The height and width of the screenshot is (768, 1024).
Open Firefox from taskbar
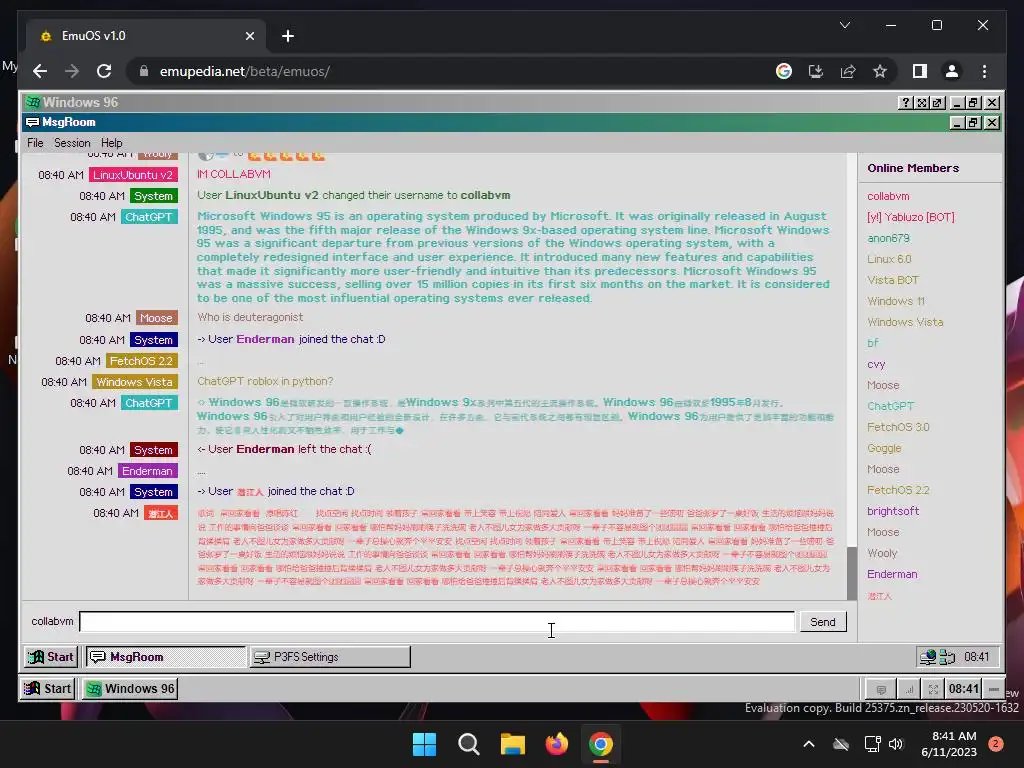556,744
